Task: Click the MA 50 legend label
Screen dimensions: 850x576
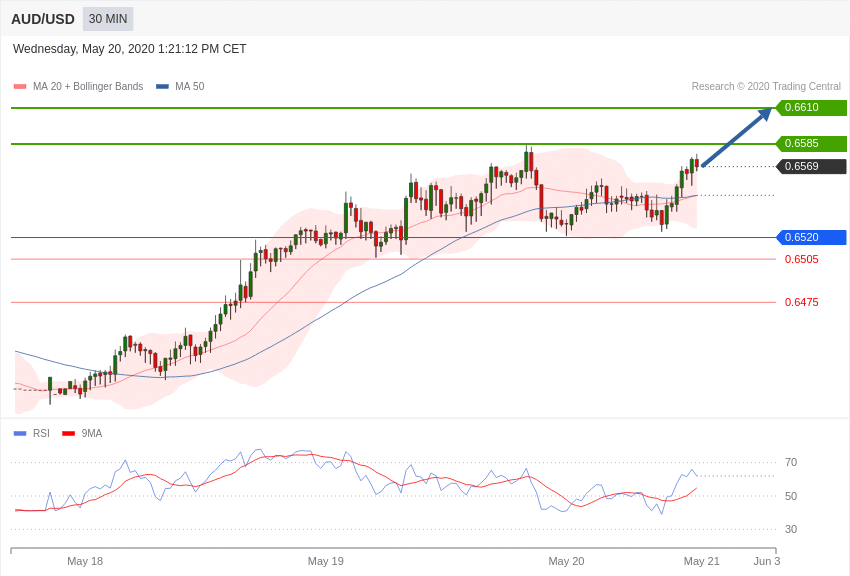Action: tap(190, 86)
